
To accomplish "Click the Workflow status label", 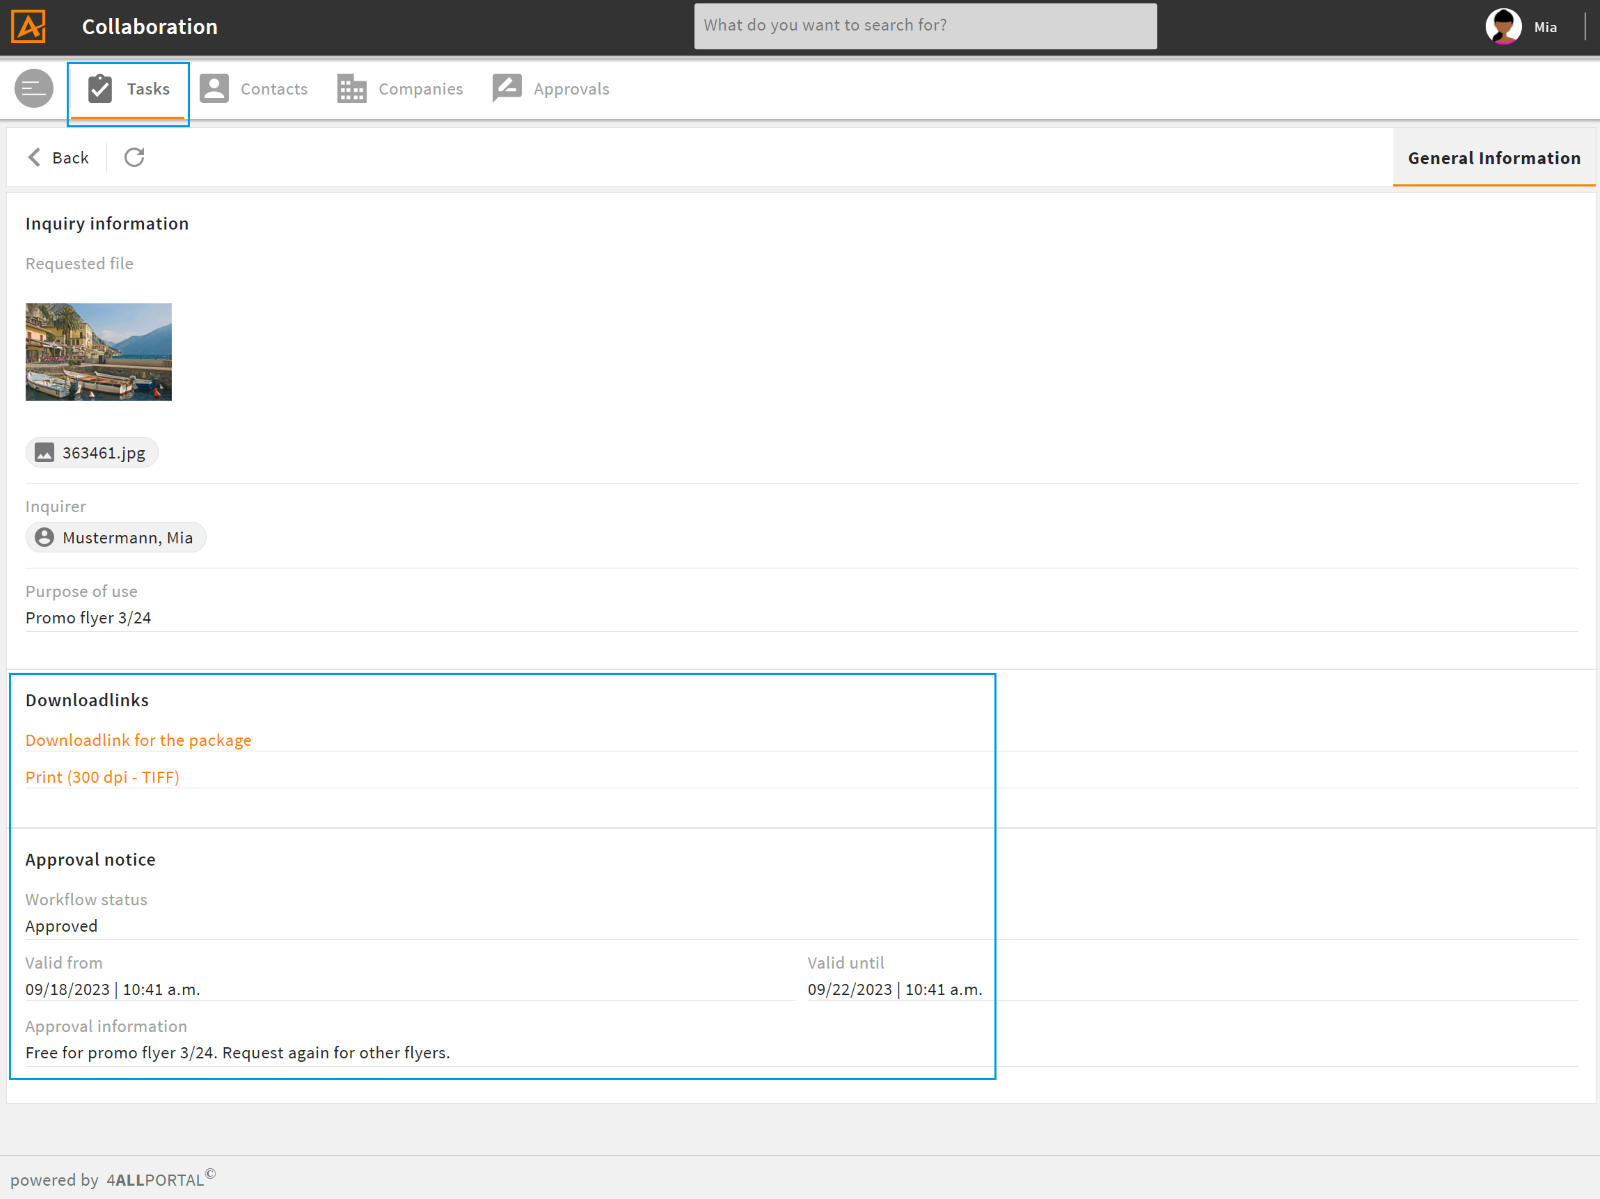I will [x=86, y=899].
